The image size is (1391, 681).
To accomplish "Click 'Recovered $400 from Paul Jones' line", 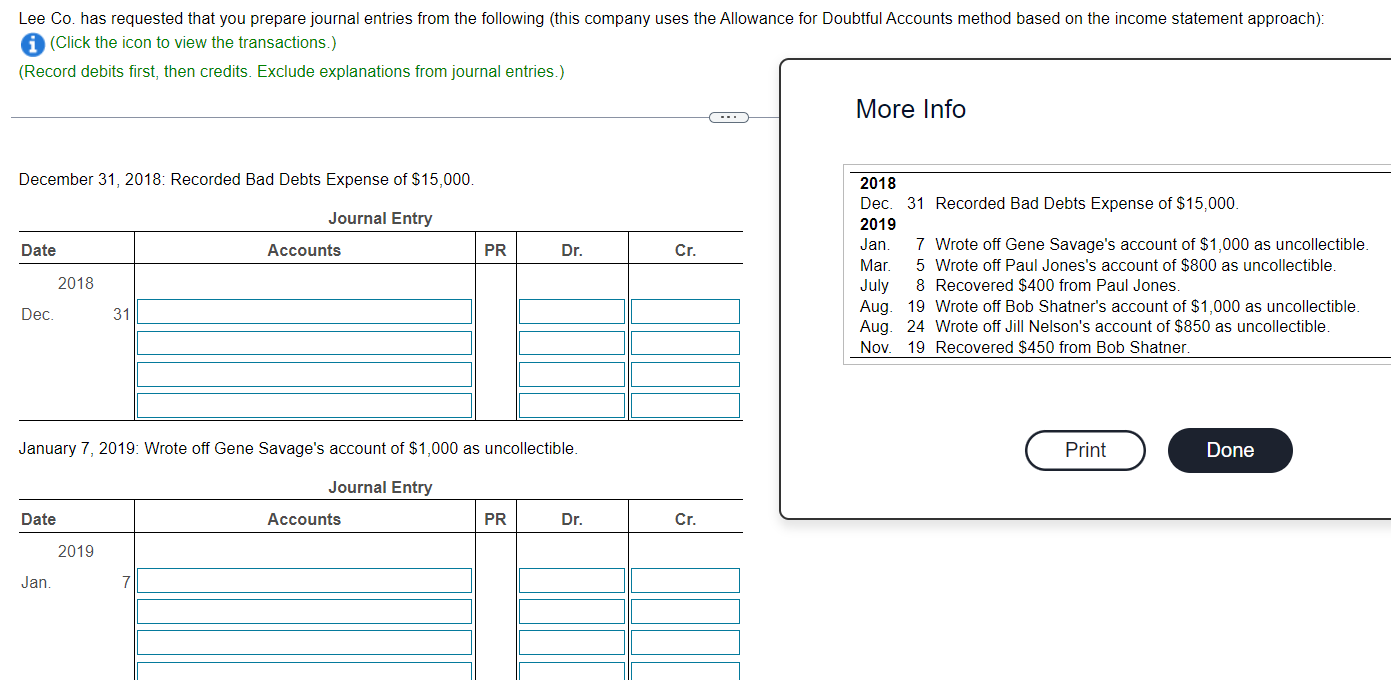I will tap(1057, 286).
